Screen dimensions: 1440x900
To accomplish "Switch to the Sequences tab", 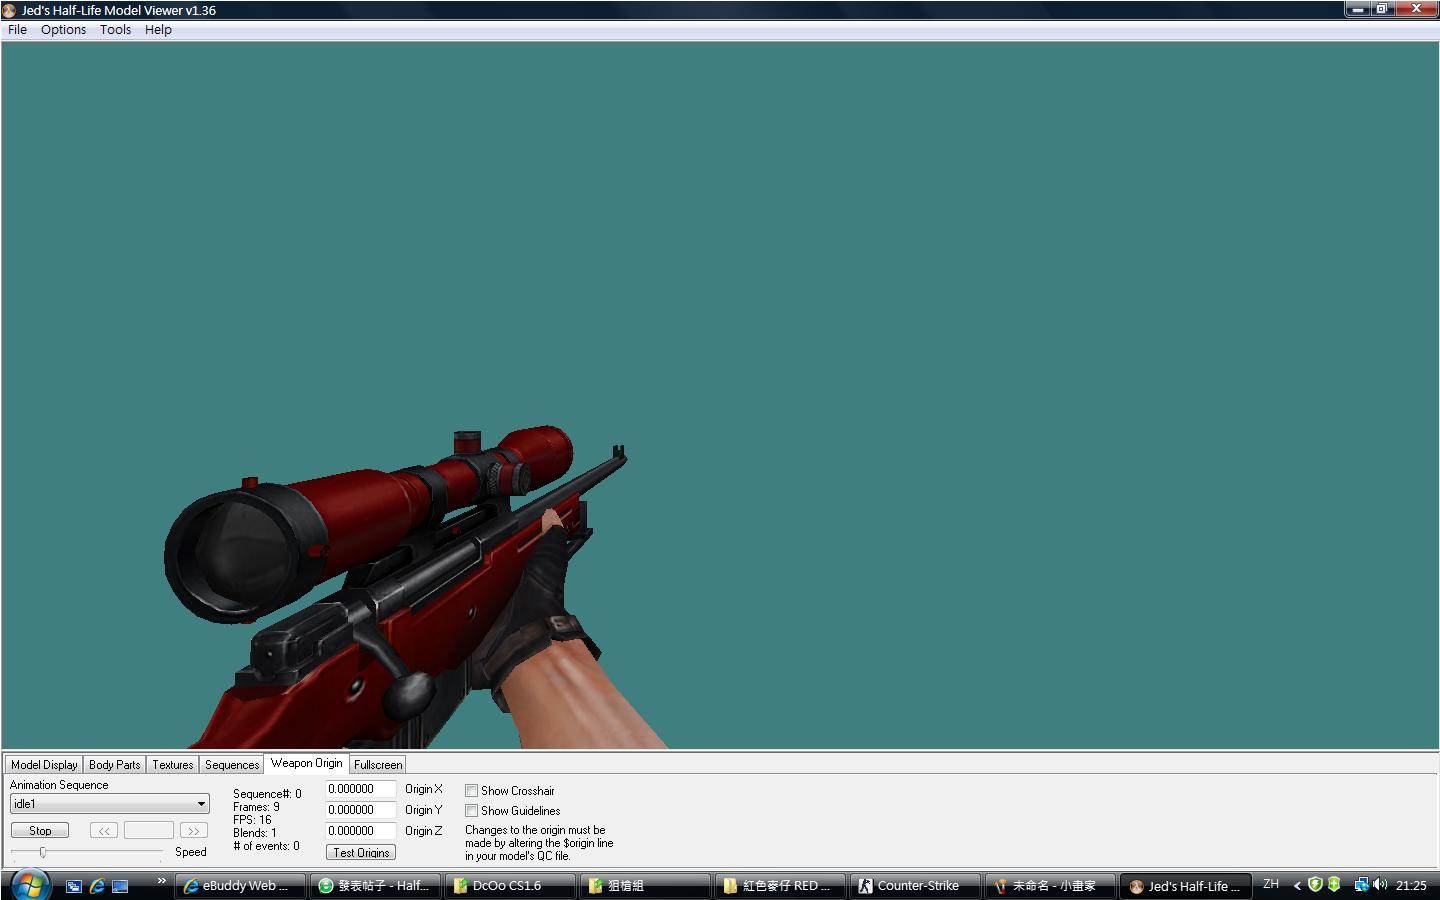I will (x=232, y=765).
